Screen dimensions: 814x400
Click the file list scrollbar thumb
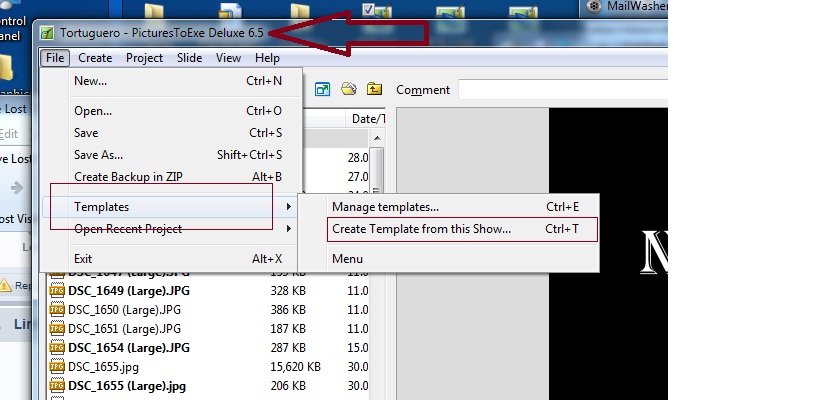click(377, 170)
